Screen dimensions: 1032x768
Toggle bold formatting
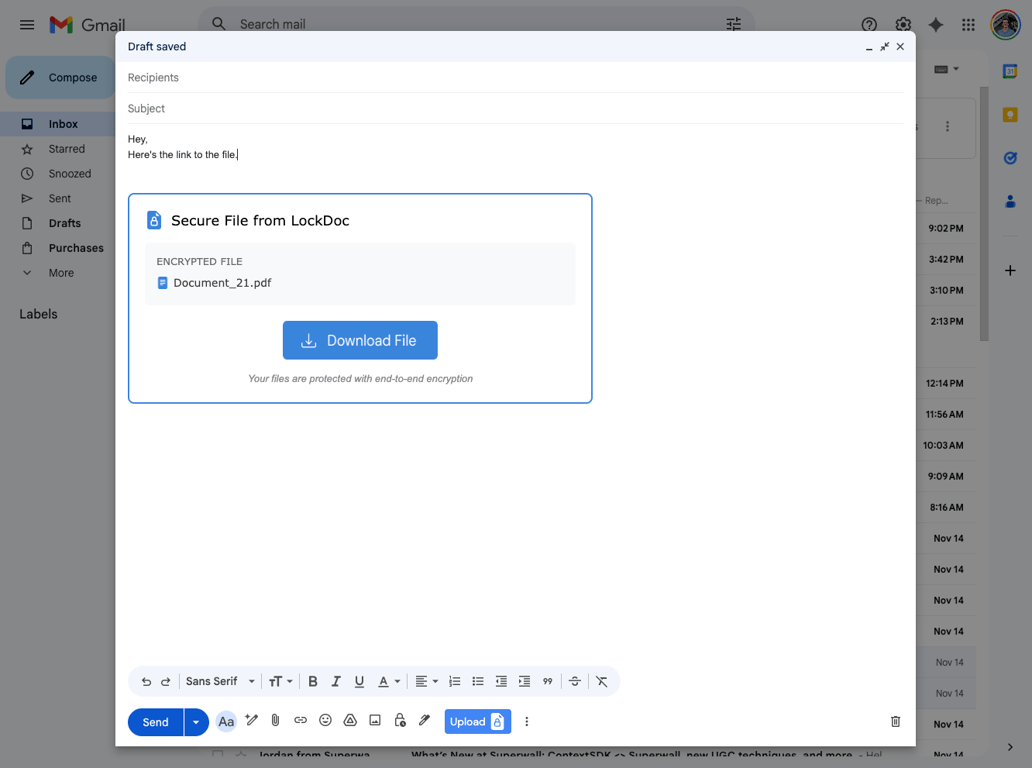(x=312, y=681)
